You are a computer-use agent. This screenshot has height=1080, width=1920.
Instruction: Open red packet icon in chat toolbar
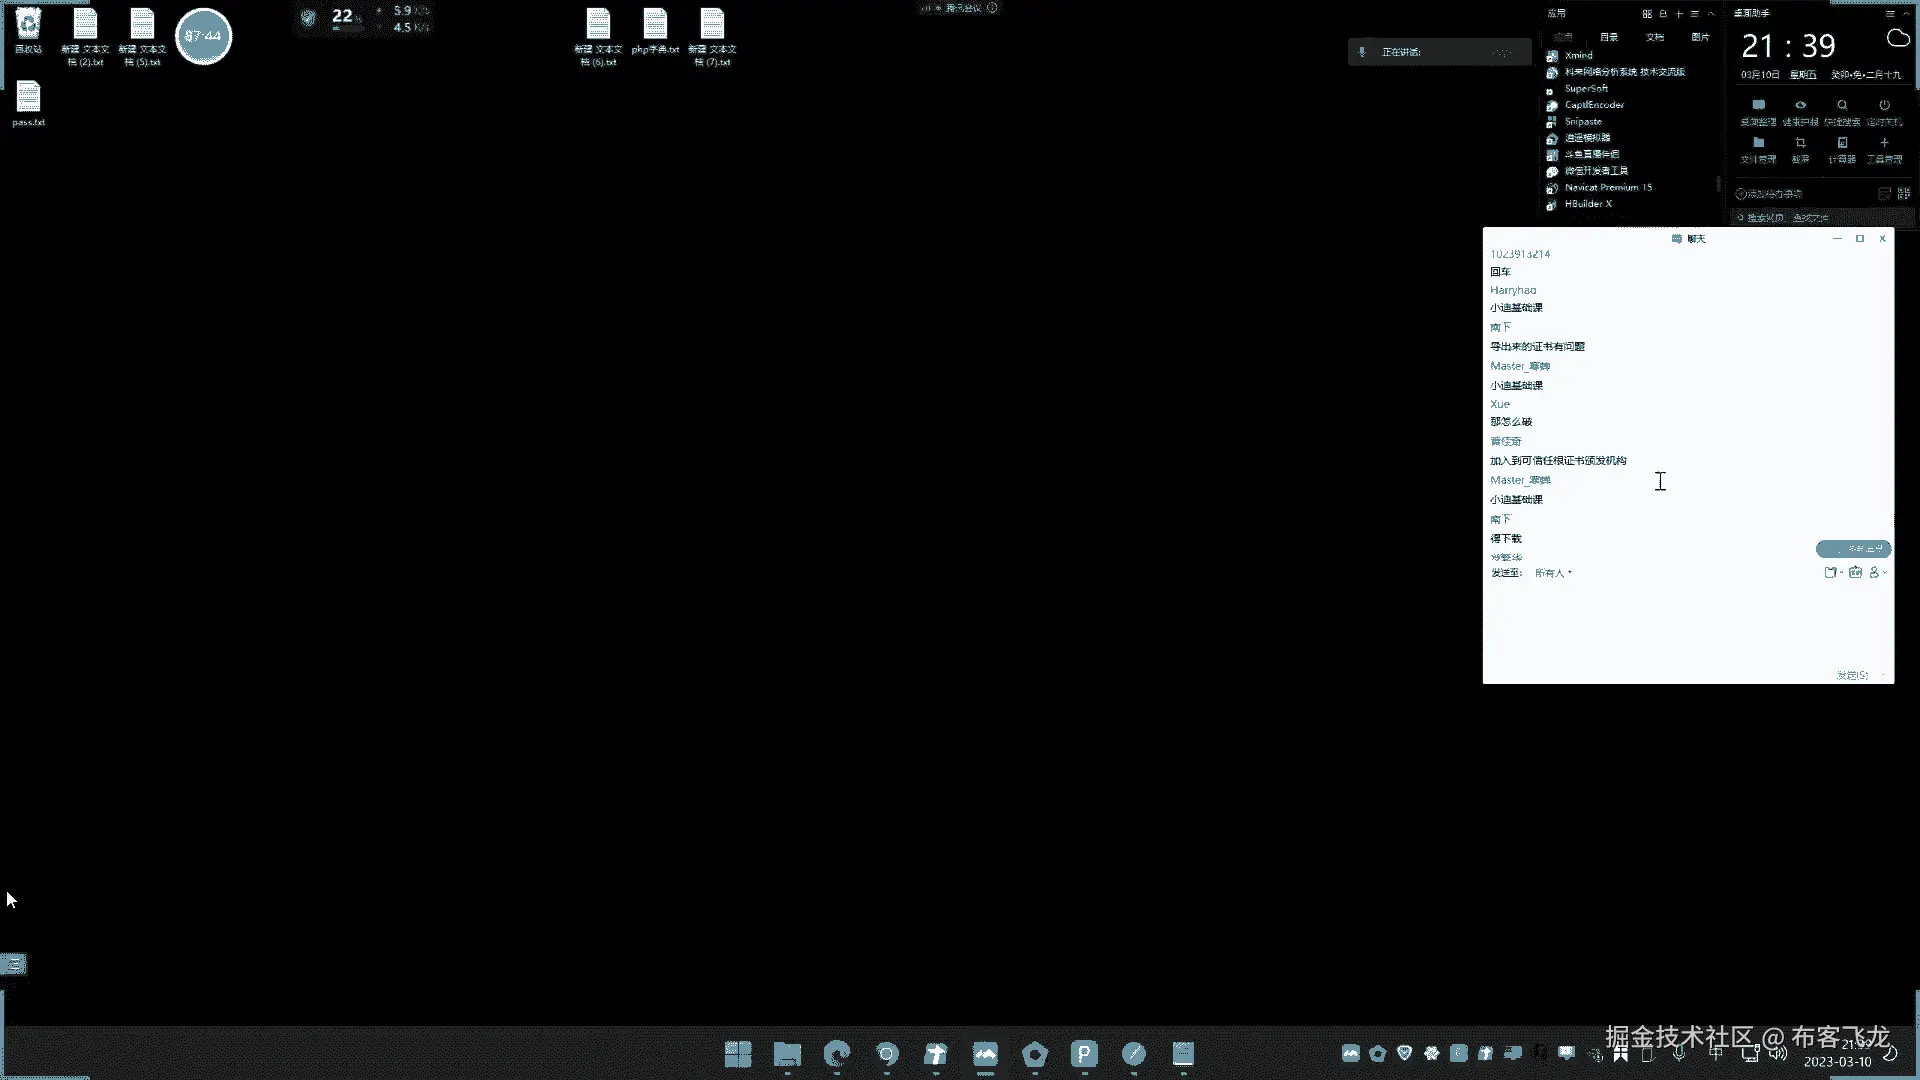pos(1855,572)
